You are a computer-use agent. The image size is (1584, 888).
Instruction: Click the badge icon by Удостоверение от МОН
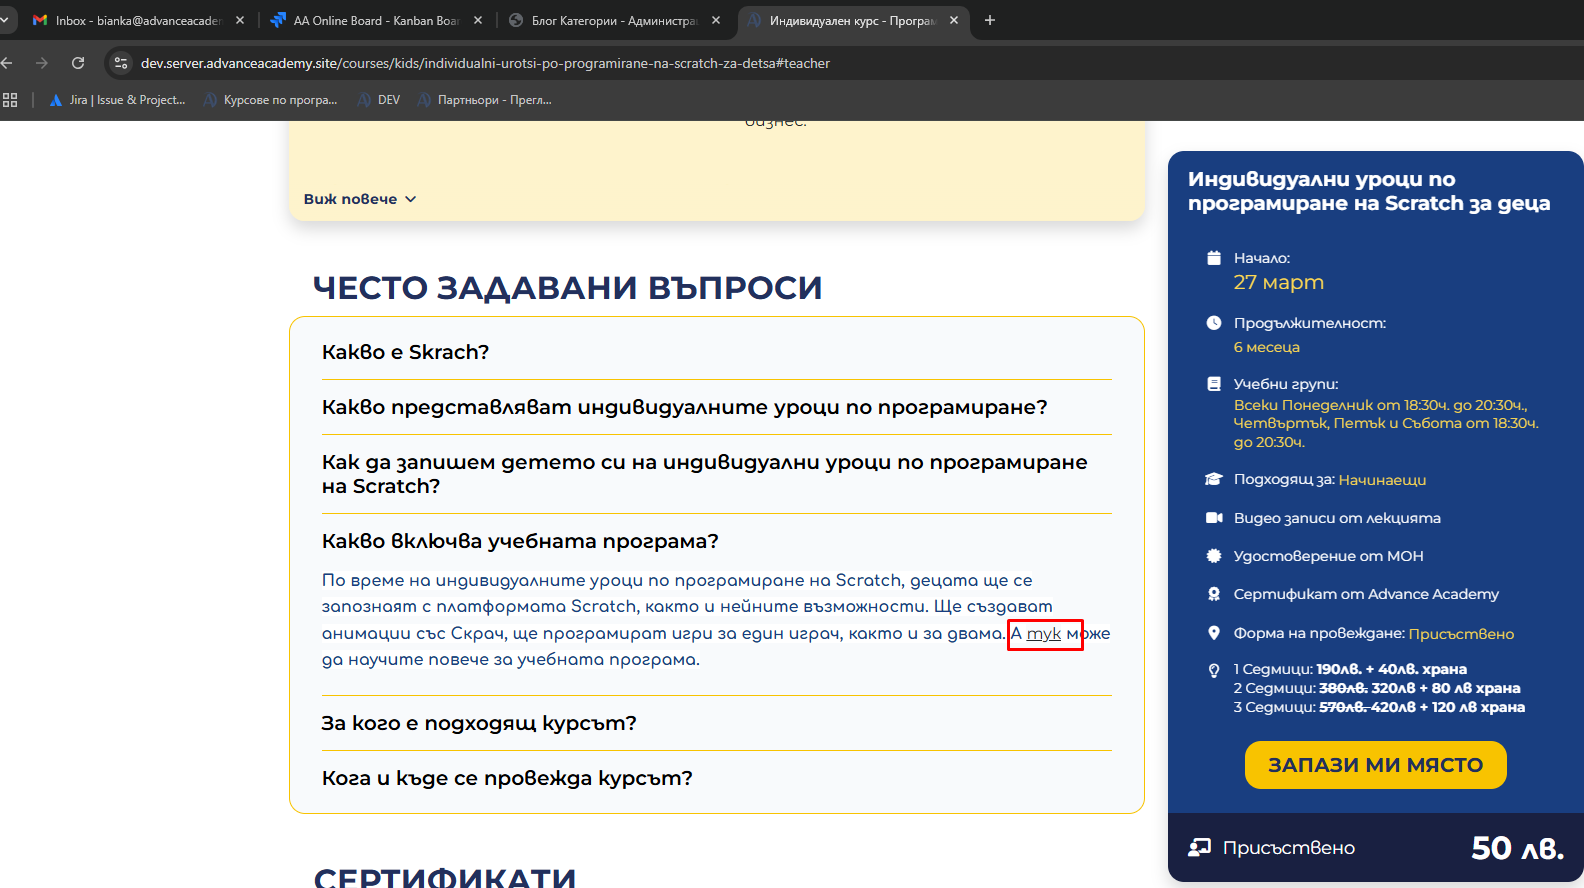[1214, 556]
